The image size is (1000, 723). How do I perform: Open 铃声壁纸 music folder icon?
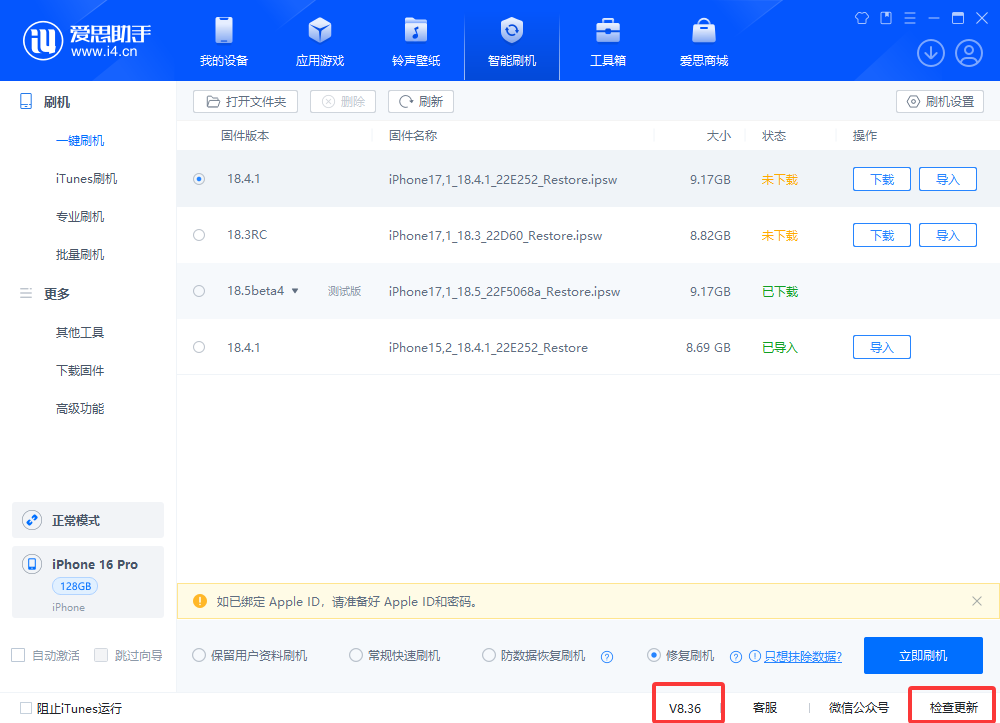tap(416, 31)
